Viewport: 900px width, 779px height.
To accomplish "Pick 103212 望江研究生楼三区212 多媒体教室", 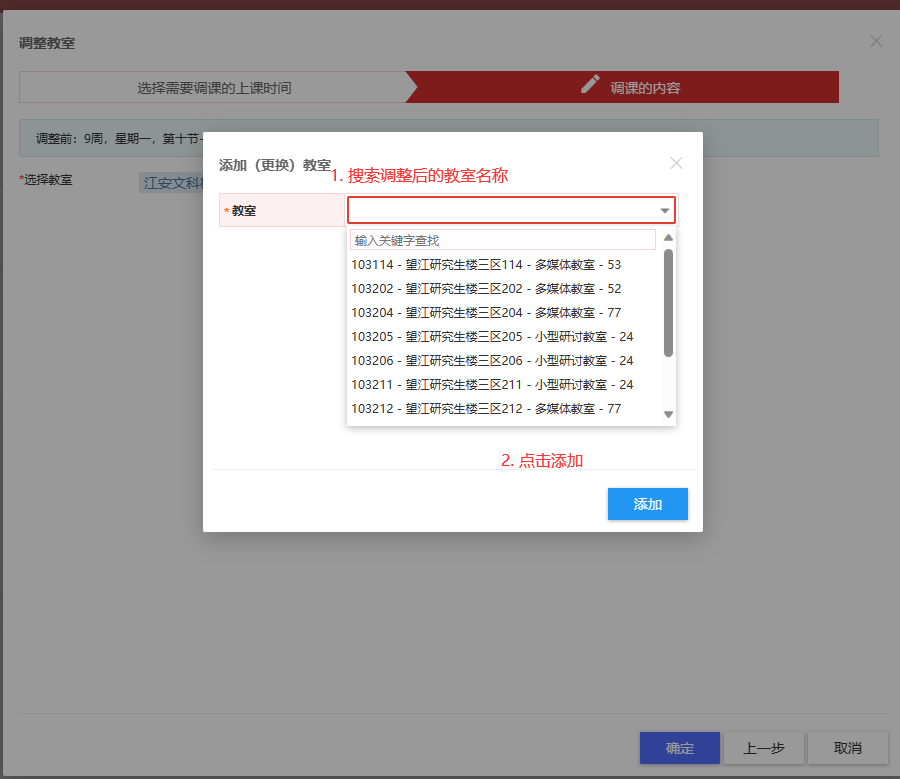I will (486, 409).
